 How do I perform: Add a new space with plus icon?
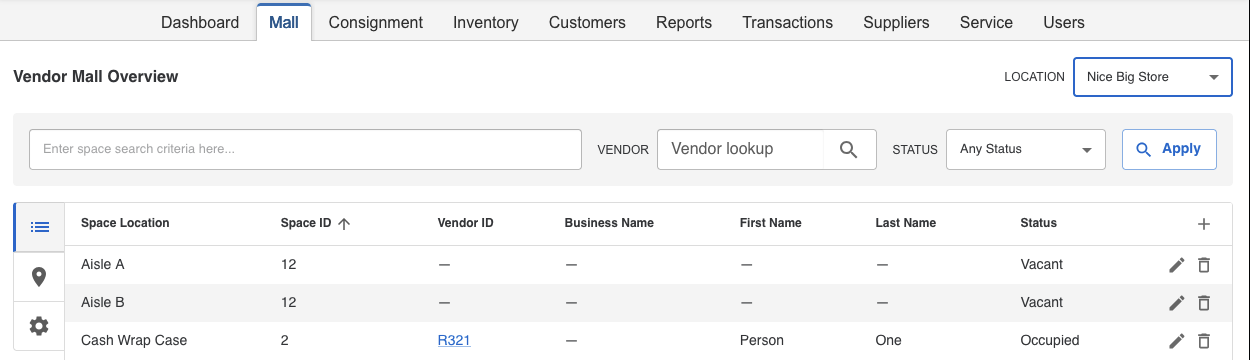[1204, 224]
